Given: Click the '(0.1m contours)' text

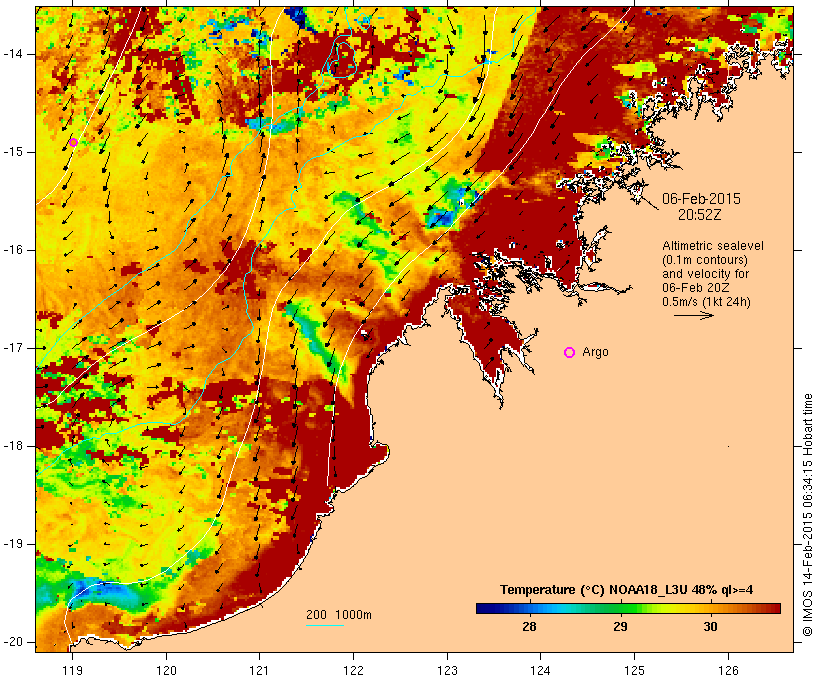Looking at the screenshot, I should click(704, 260).
